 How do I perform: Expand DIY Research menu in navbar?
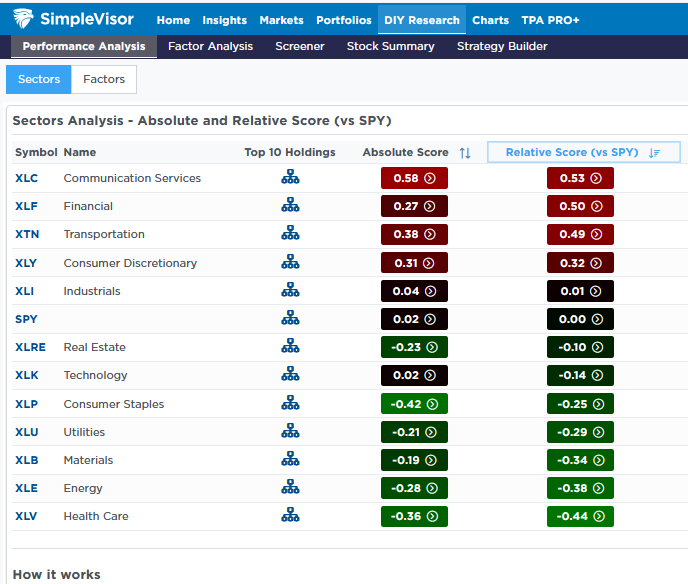(x=421, y=20)
